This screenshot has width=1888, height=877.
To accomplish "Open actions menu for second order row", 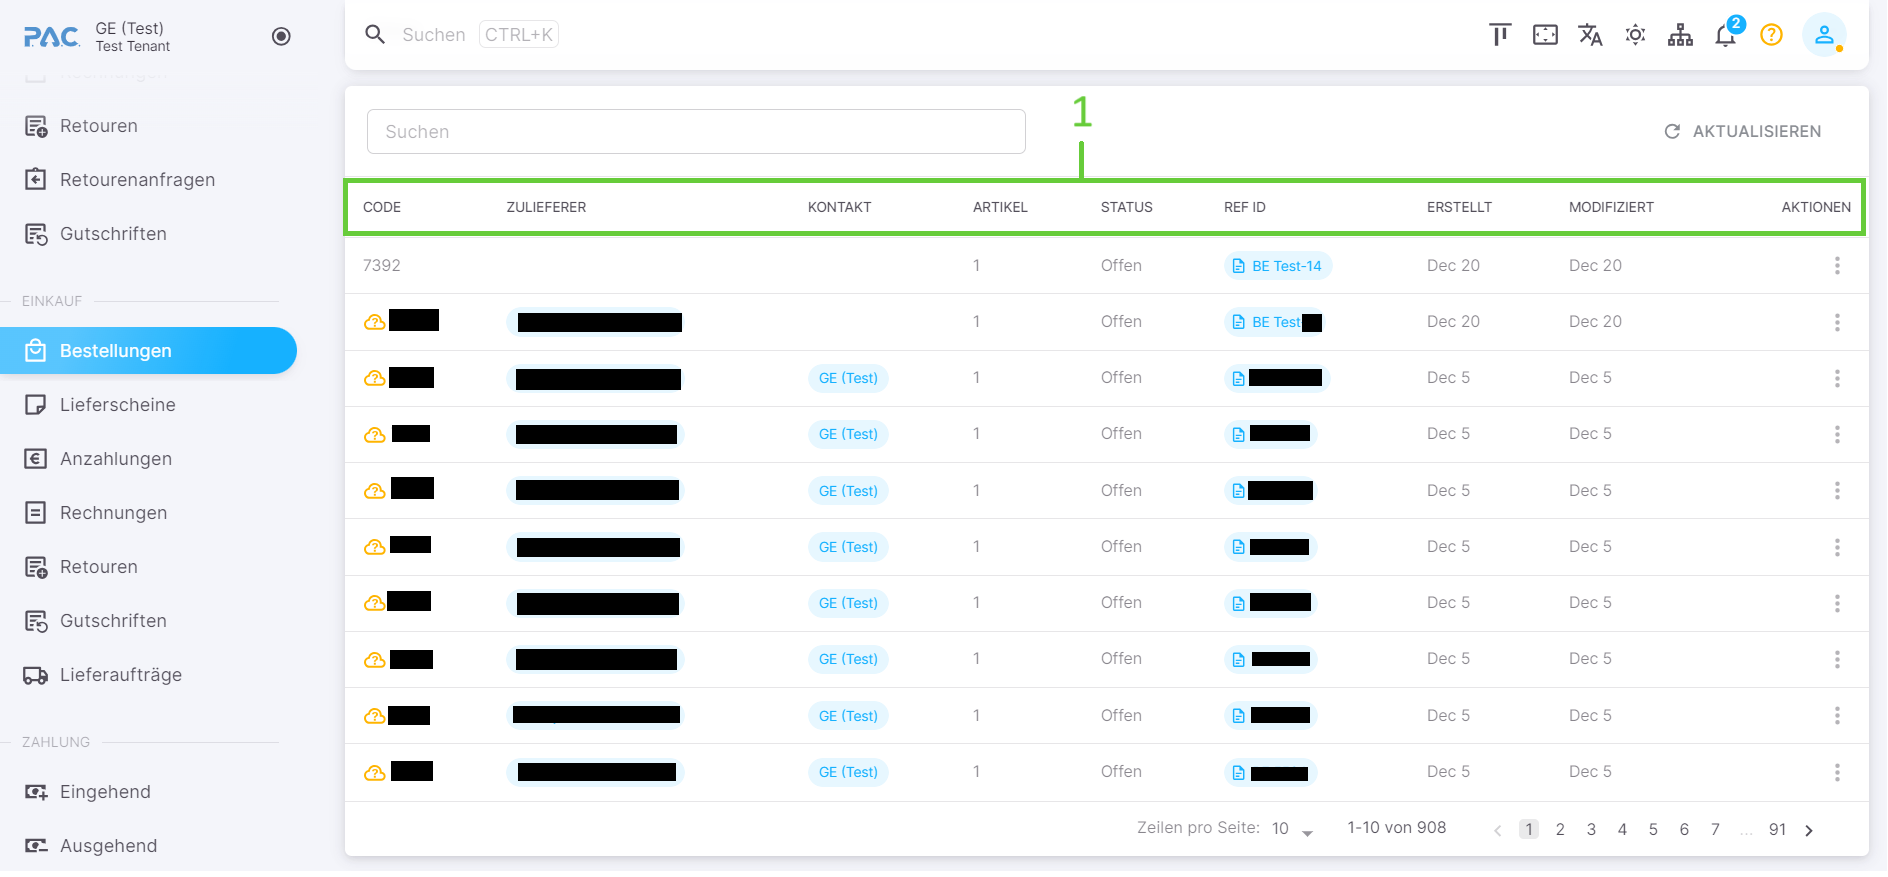I will pyautogui.click(x=1837, y=322).
